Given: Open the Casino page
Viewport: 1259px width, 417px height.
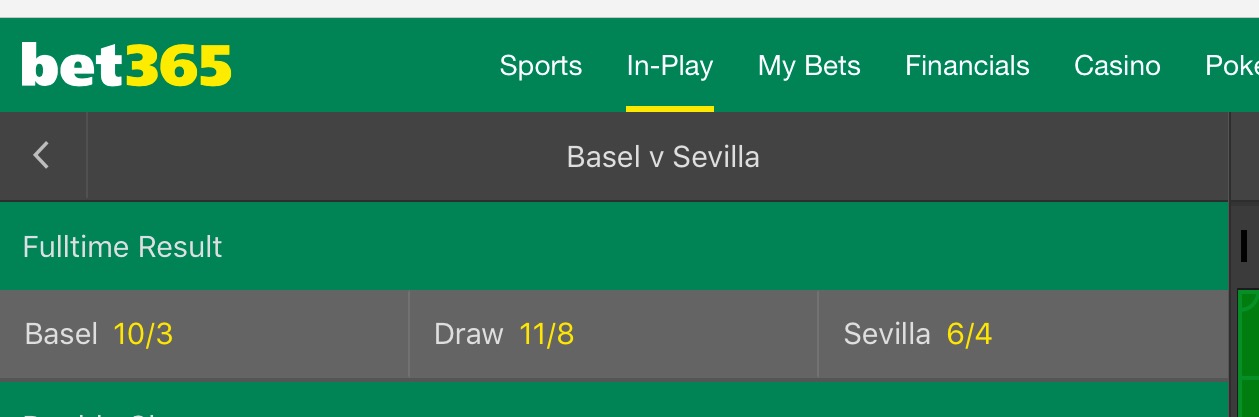Looking at the screenshot, I should tap(1117, 66).
